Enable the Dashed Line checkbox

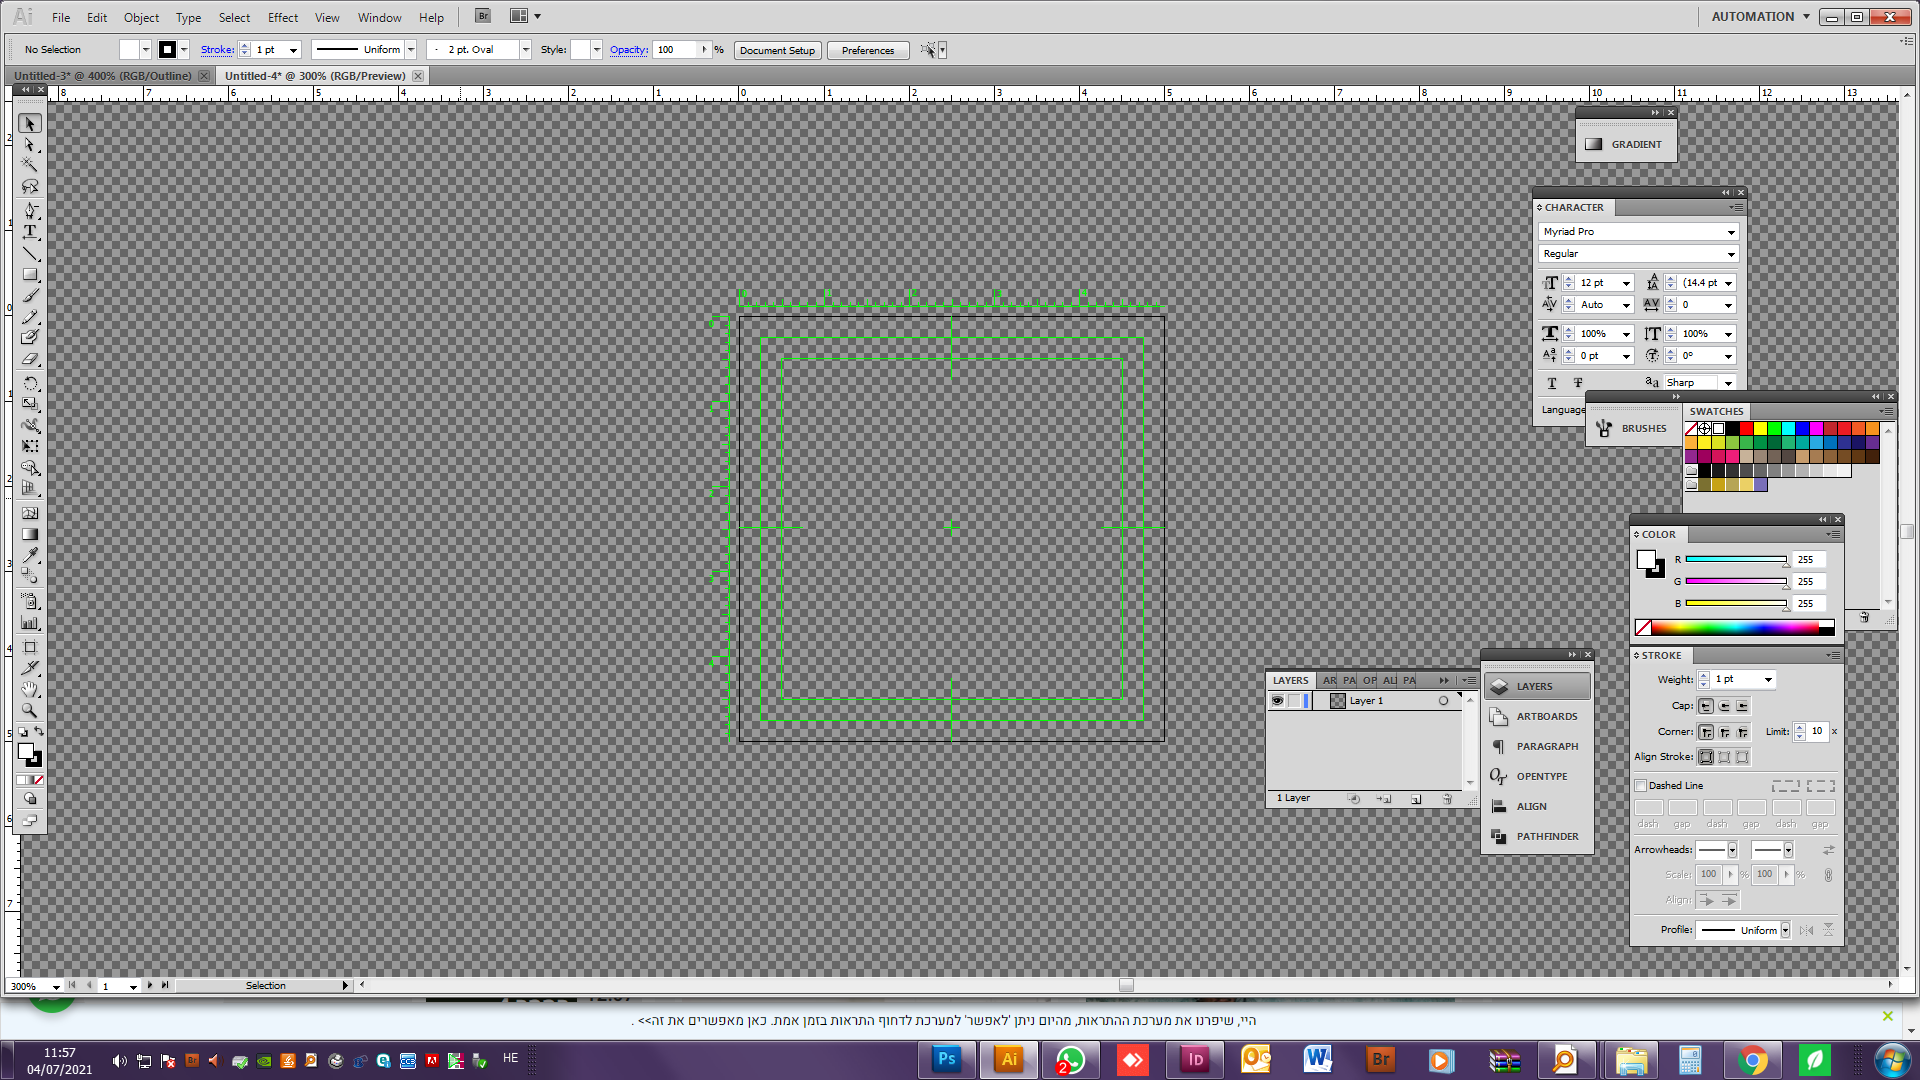(1640, 786)
